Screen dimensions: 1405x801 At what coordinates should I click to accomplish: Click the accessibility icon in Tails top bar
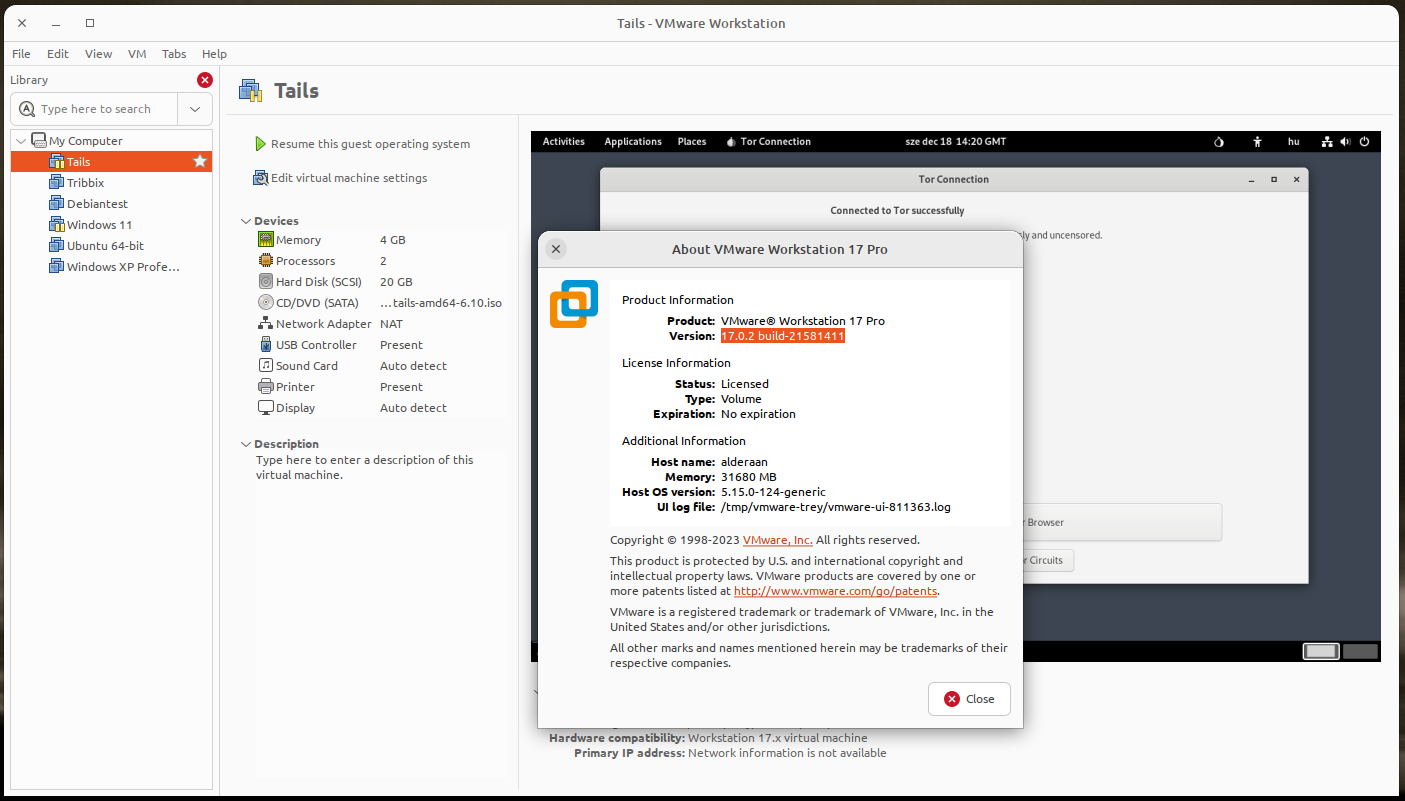tap(1258, 142)
